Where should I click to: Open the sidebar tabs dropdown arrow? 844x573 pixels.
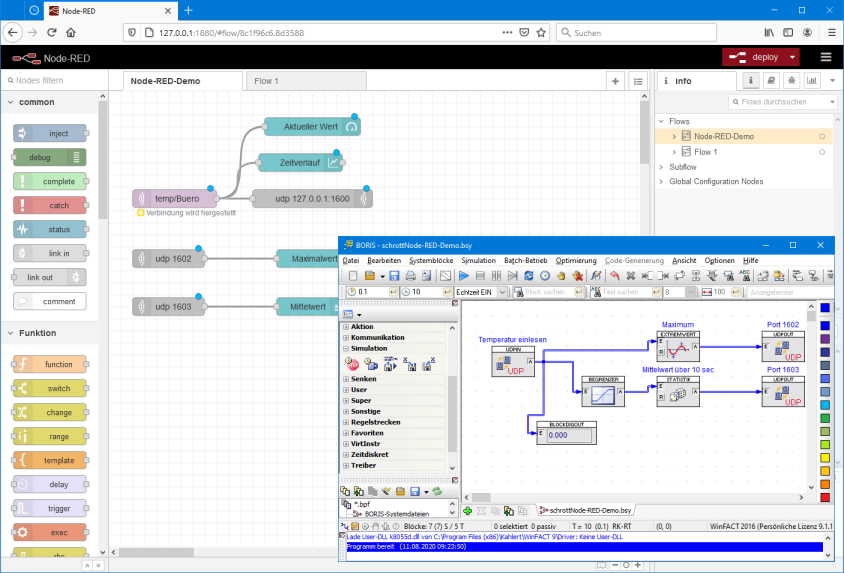click(832, 81)
